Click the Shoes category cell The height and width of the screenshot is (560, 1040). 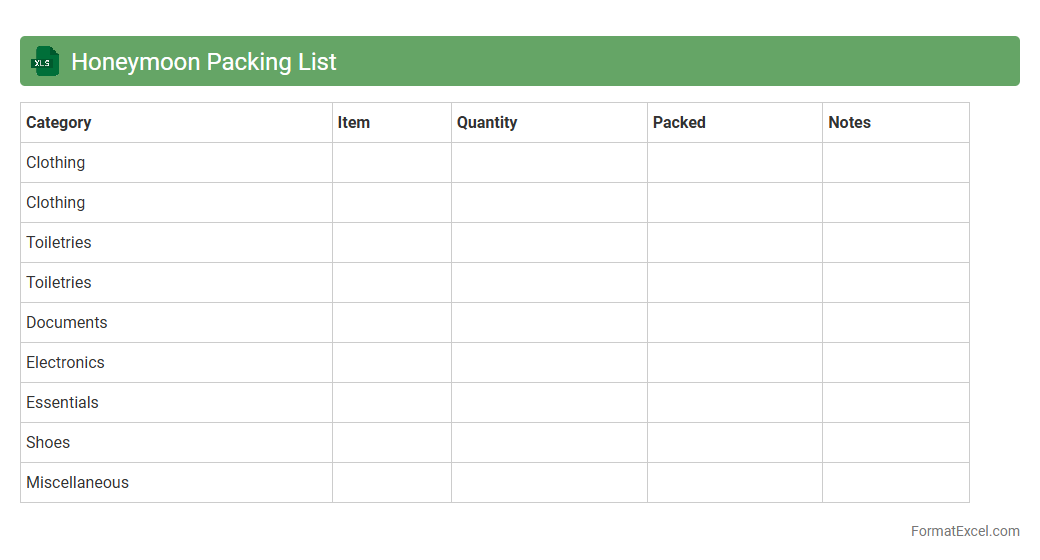tap(48, 442)
